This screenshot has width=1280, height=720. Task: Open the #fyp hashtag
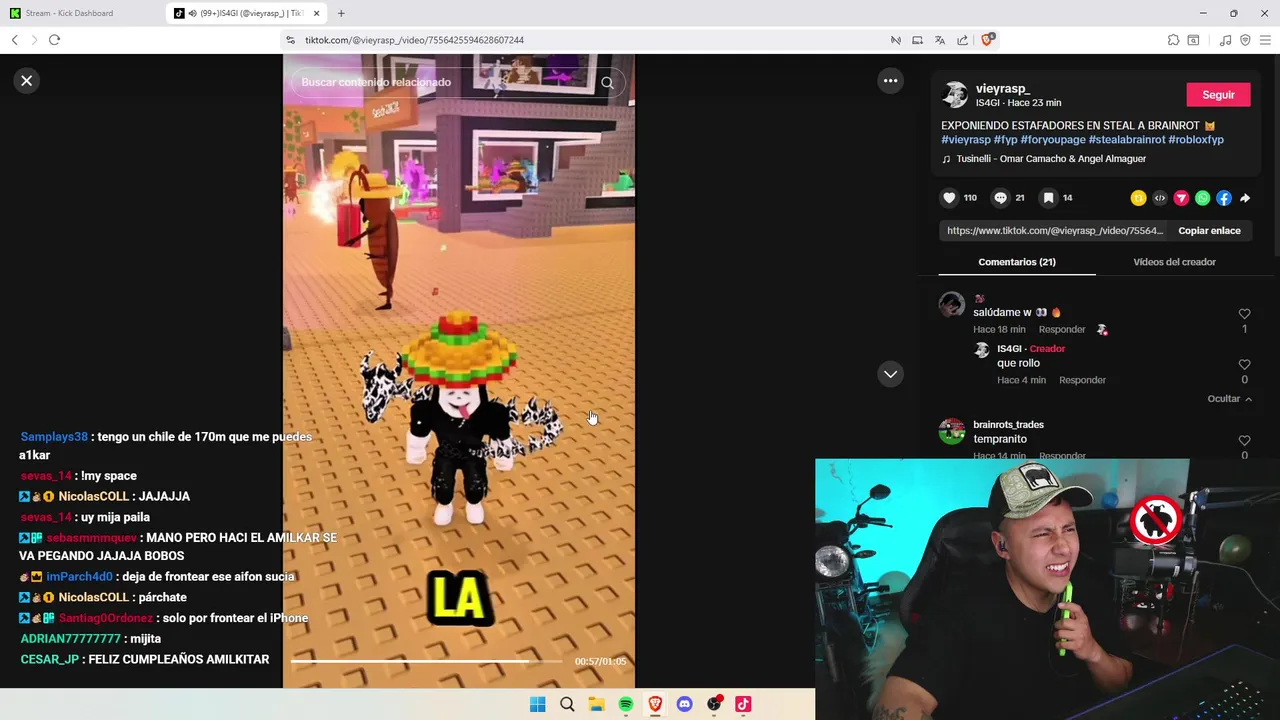click(x=1005, y=140)
